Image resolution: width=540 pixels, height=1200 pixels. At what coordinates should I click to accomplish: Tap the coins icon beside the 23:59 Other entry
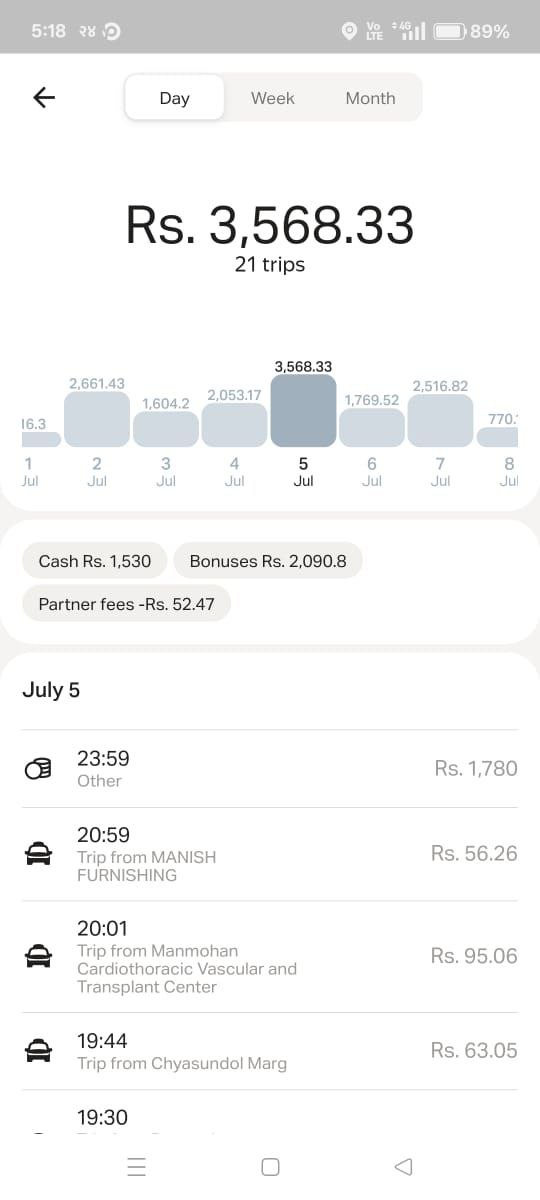[x=37, y=769]
